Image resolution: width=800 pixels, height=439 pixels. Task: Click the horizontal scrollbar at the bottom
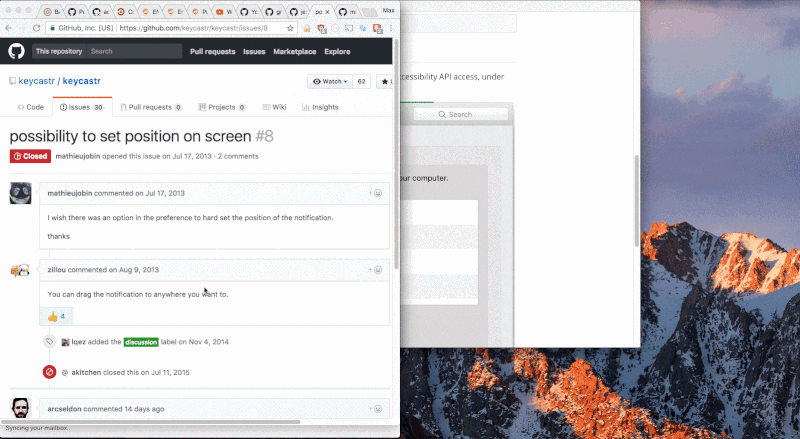pyautogui.click(x=151, y=422)
